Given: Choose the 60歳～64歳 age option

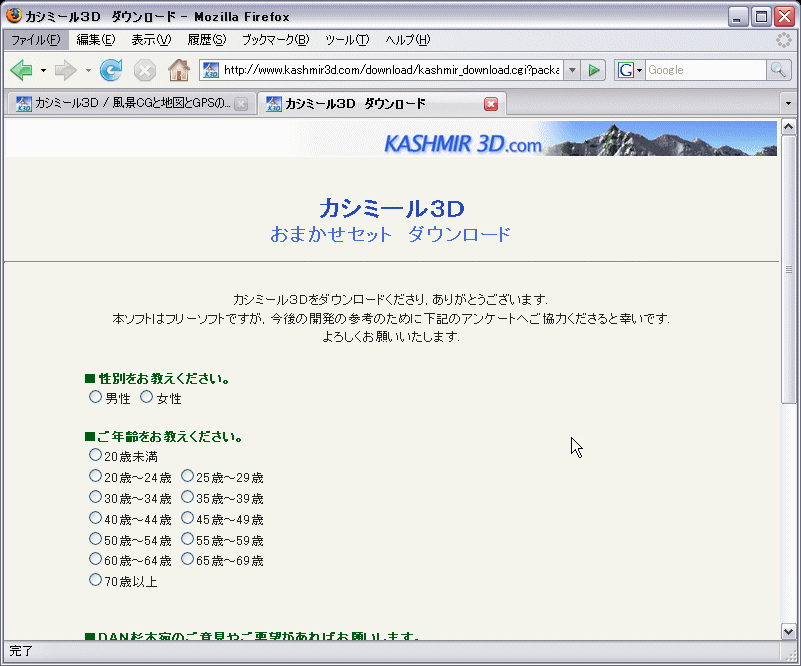Looking at the screenshot, I should click(95, 559).
